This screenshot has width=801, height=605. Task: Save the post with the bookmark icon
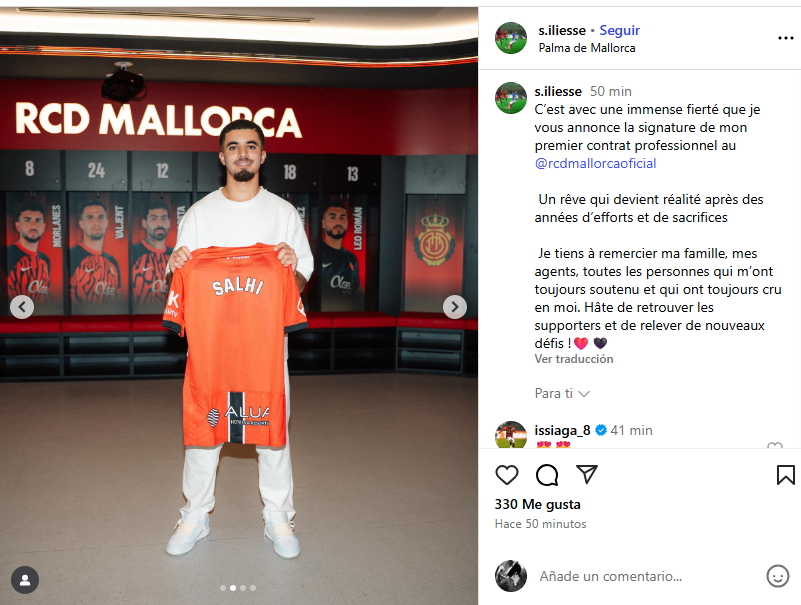pos(785,475)
